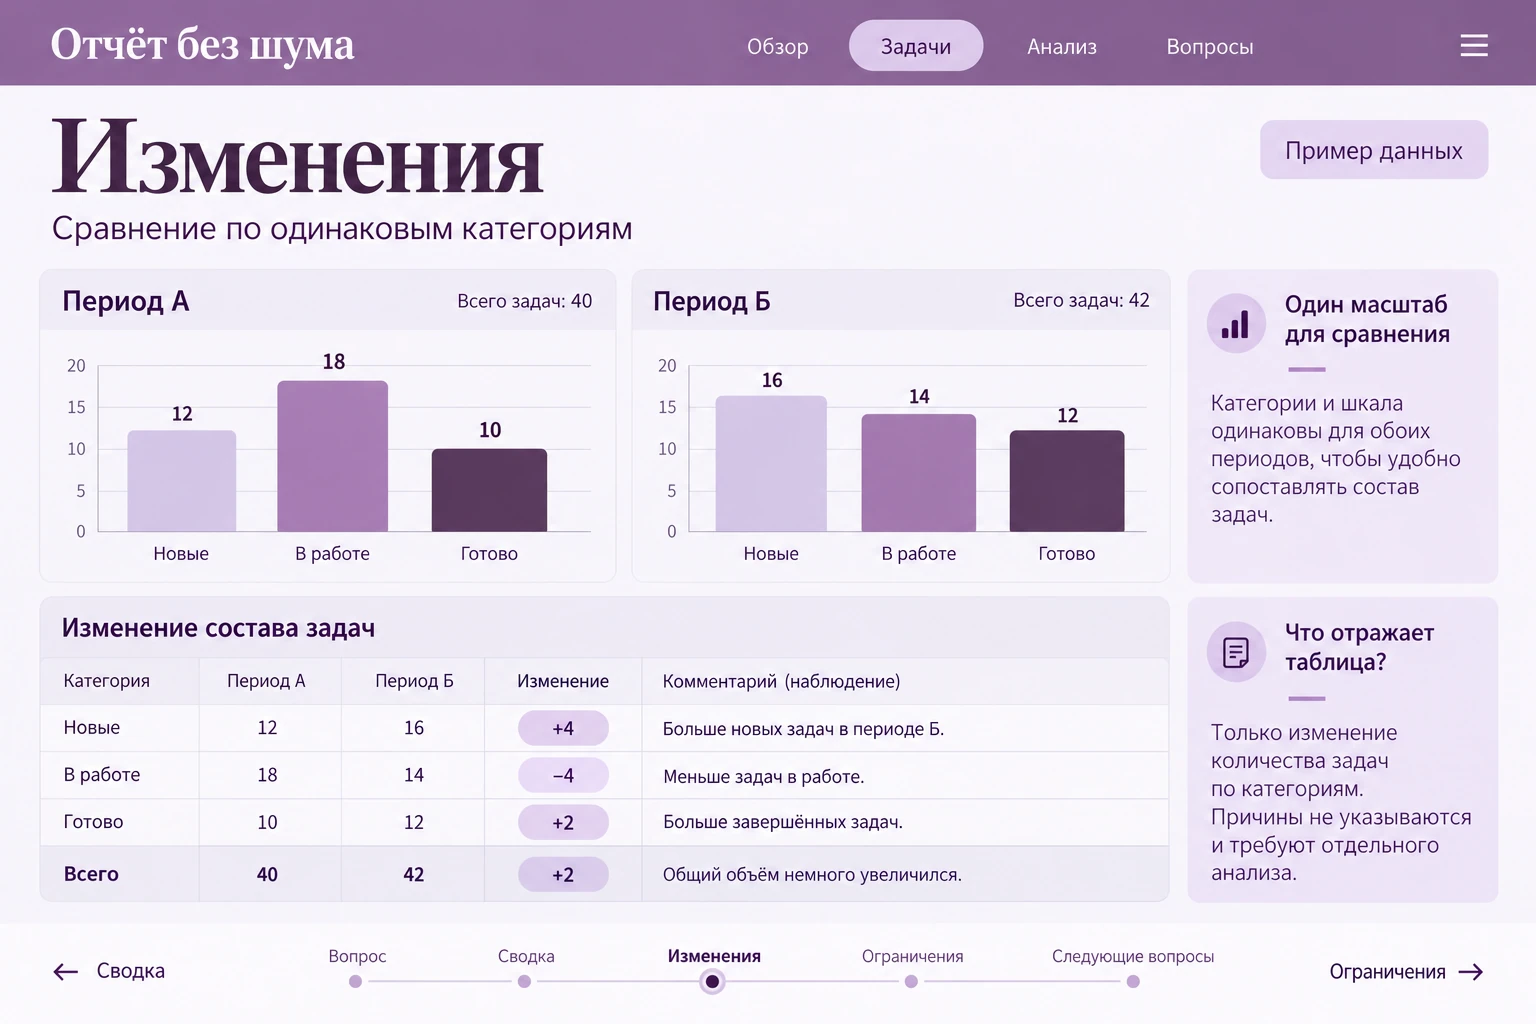The height and width of the screenshot is (1024, 1536).
Task: Click the left arrow icon beside Сводка
Action: click(66, 972)
